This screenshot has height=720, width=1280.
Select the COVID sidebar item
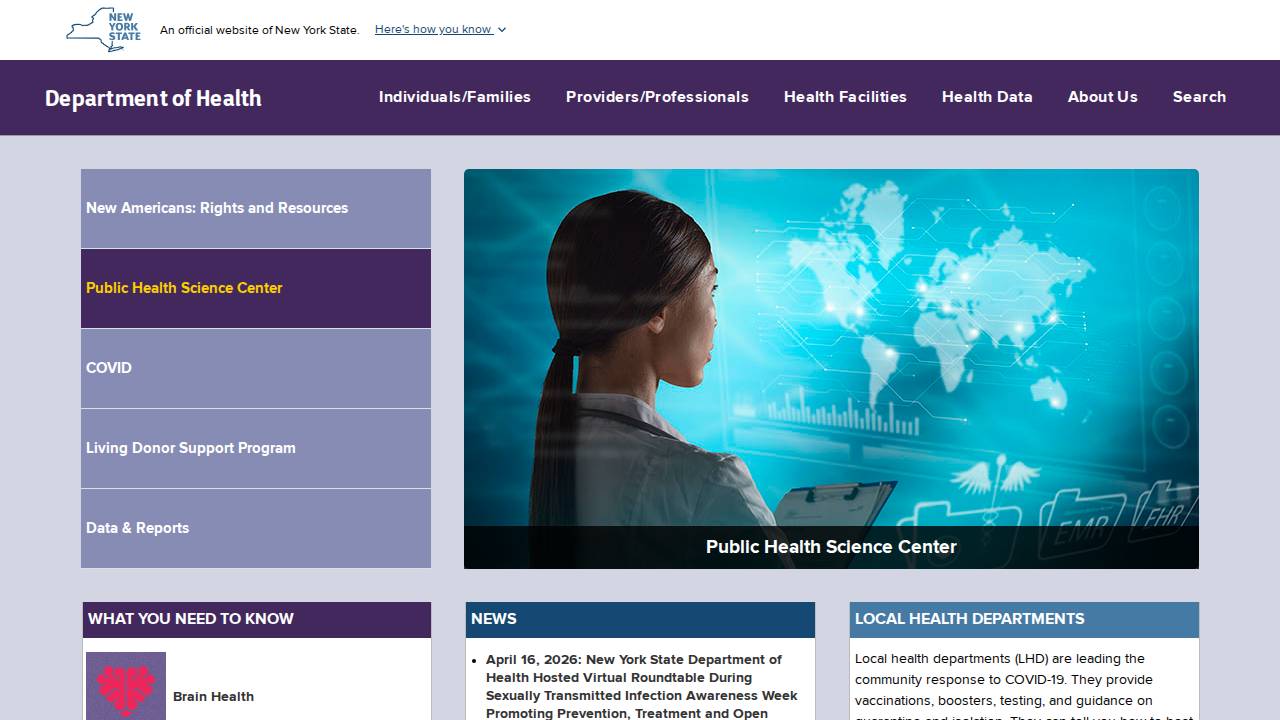click(109, 368)
